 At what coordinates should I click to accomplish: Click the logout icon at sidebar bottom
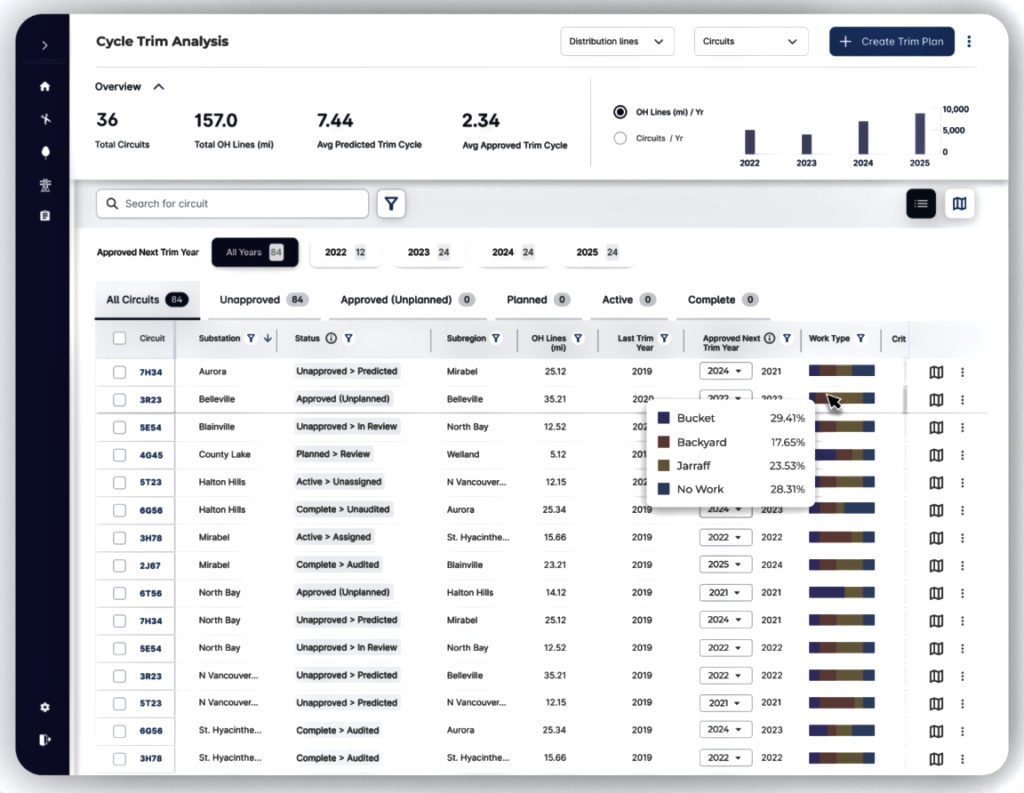(x=45, y=740)
